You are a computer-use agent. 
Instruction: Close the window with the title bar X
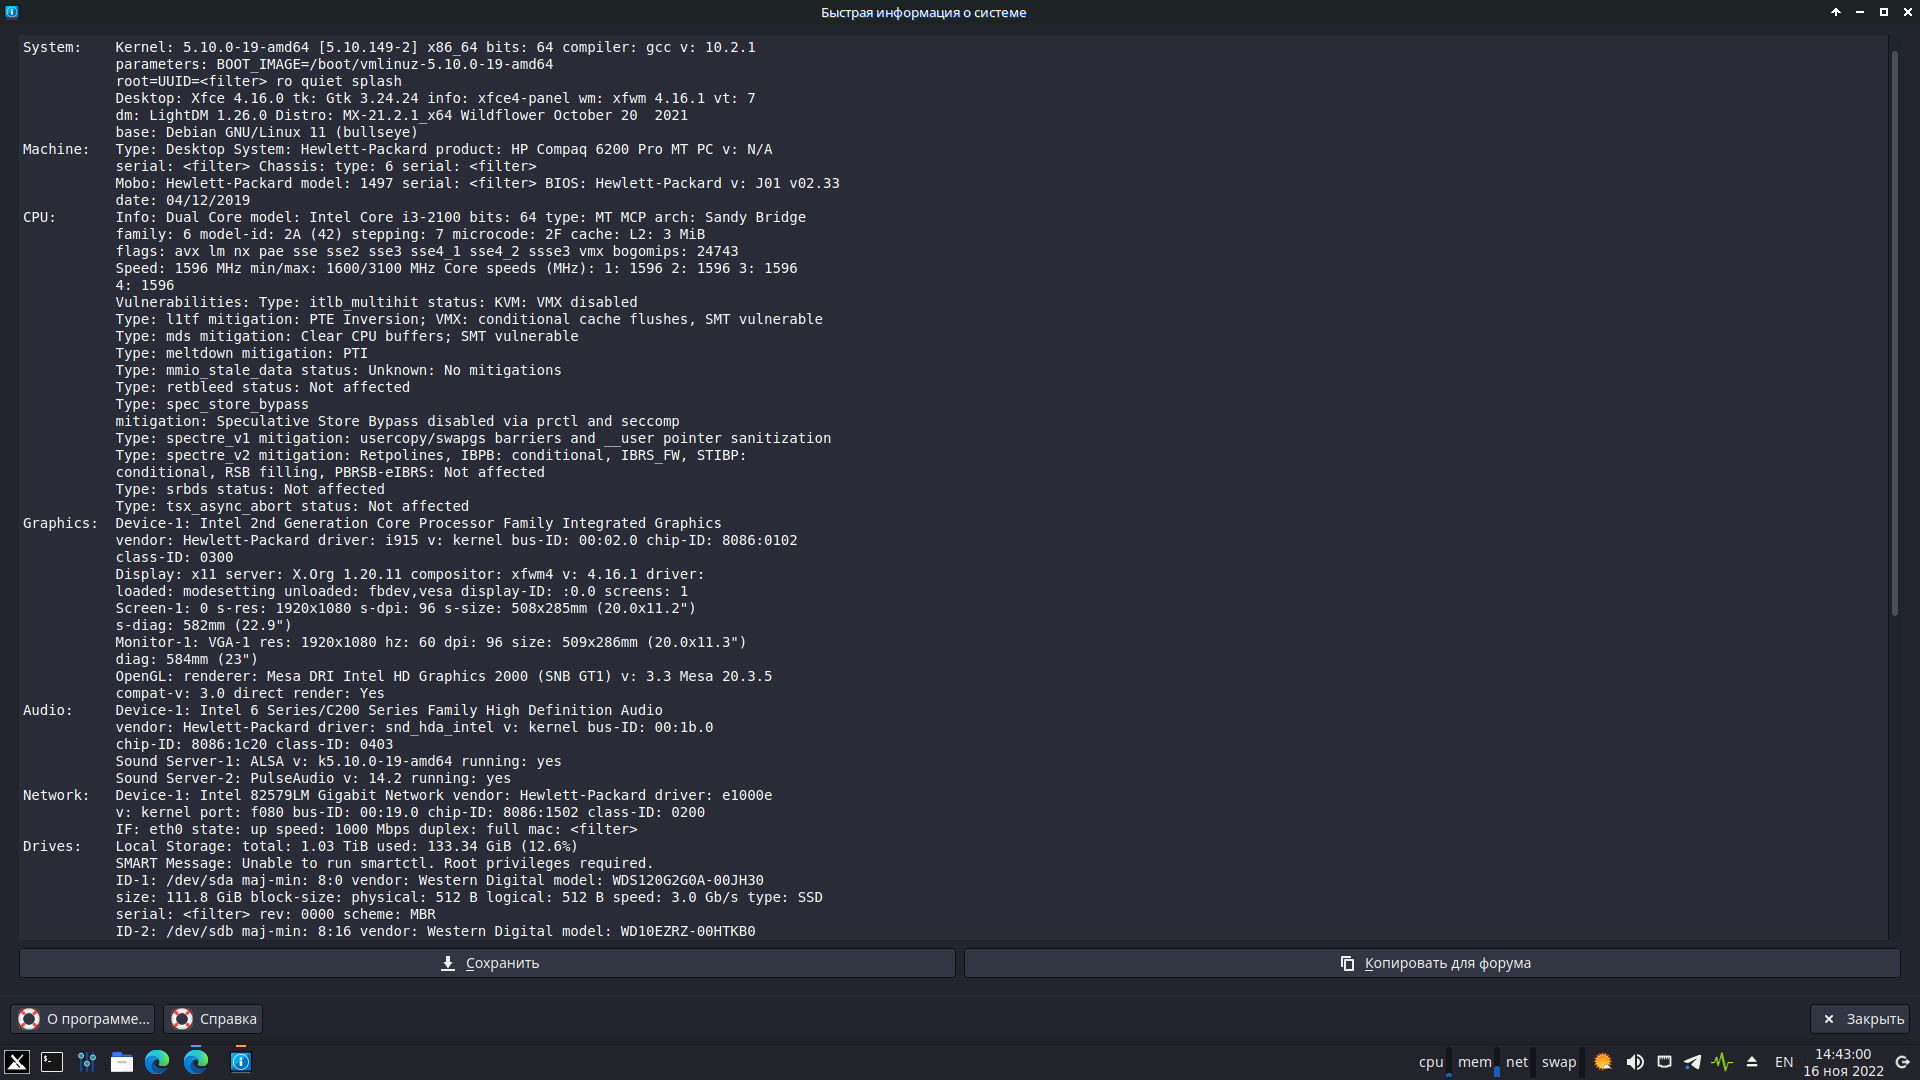(1907, 12)
